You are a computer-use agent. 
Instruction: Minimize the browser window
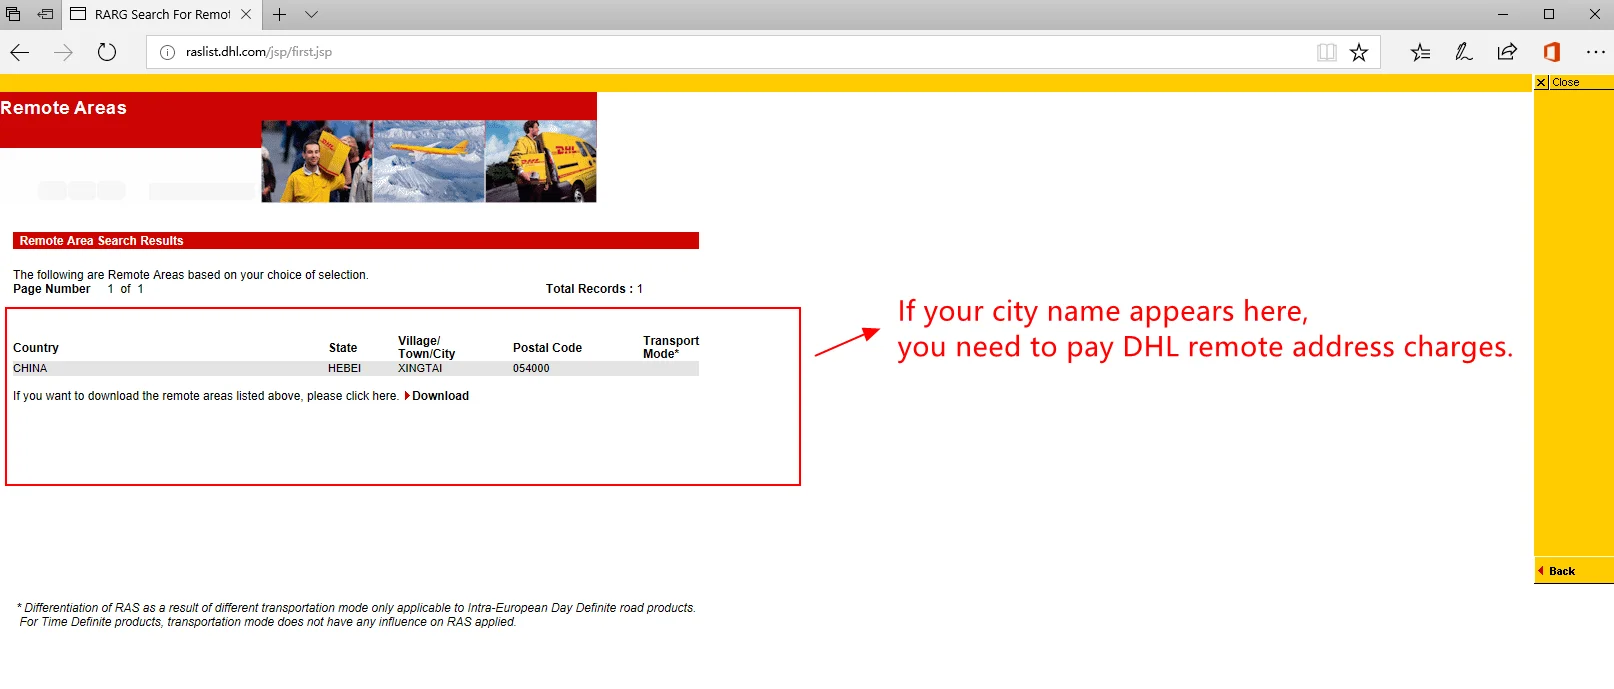1503,14
